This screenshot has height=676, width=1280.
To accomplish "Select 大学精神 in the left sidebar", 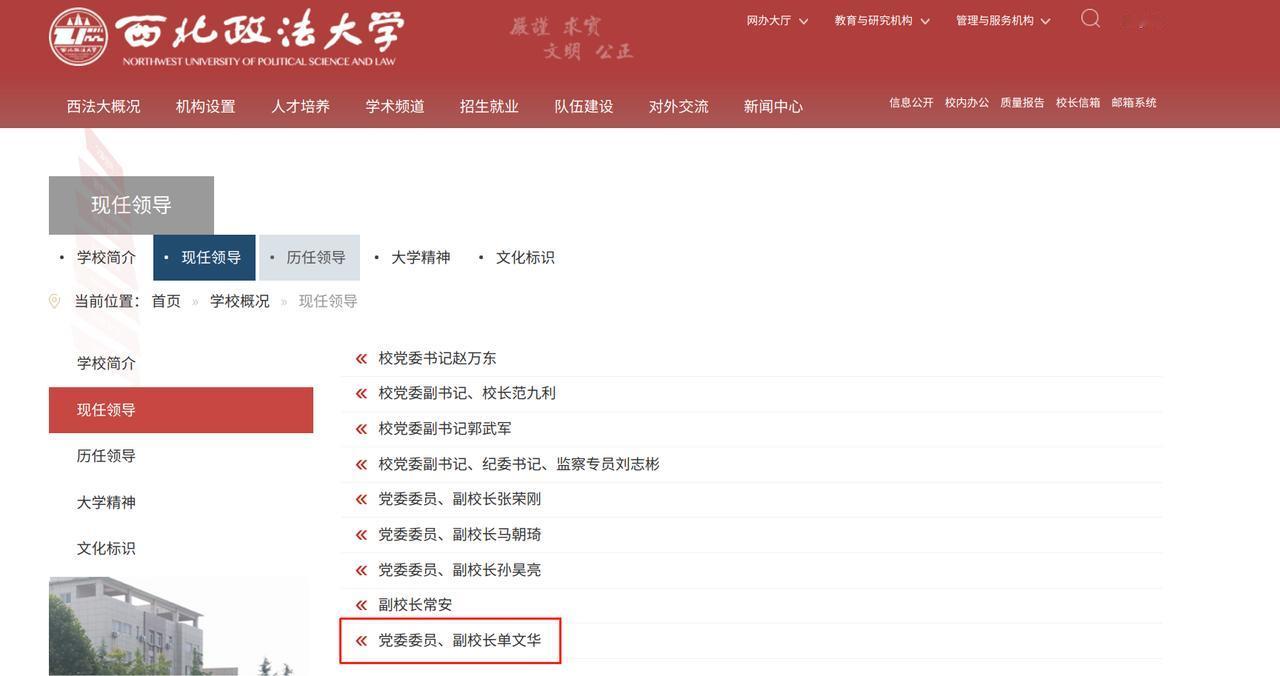I will pos(106,501).
